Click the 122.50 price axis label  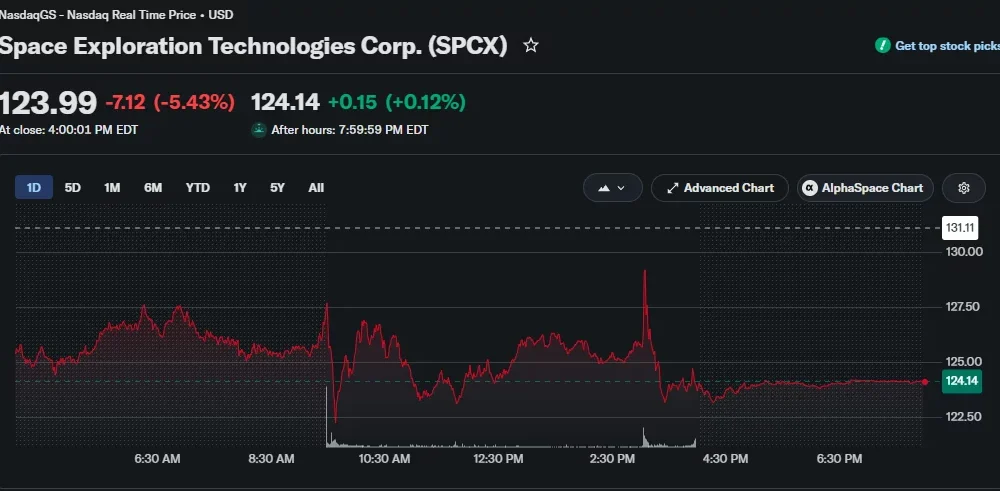[x=963, y=417]
